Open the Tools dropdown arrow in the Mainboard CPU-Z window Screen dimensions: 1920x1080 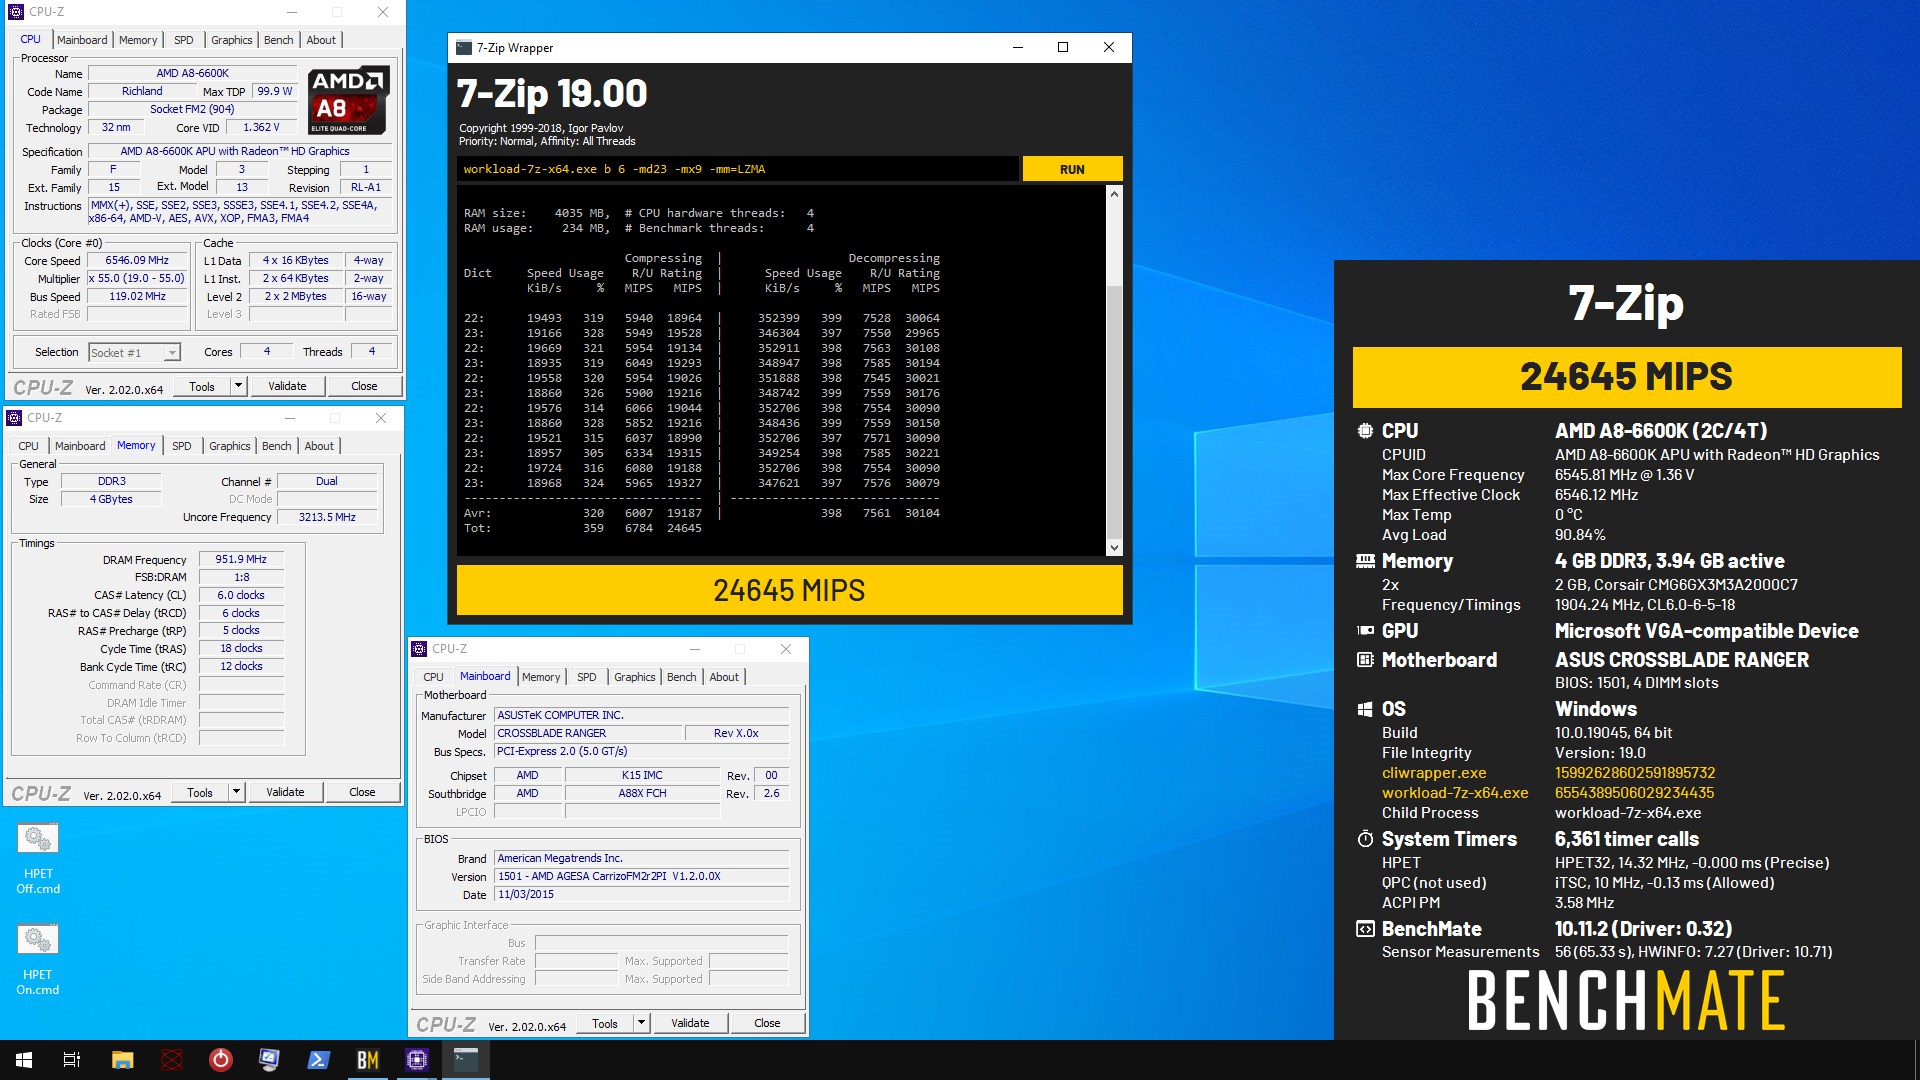point(641,1023)
